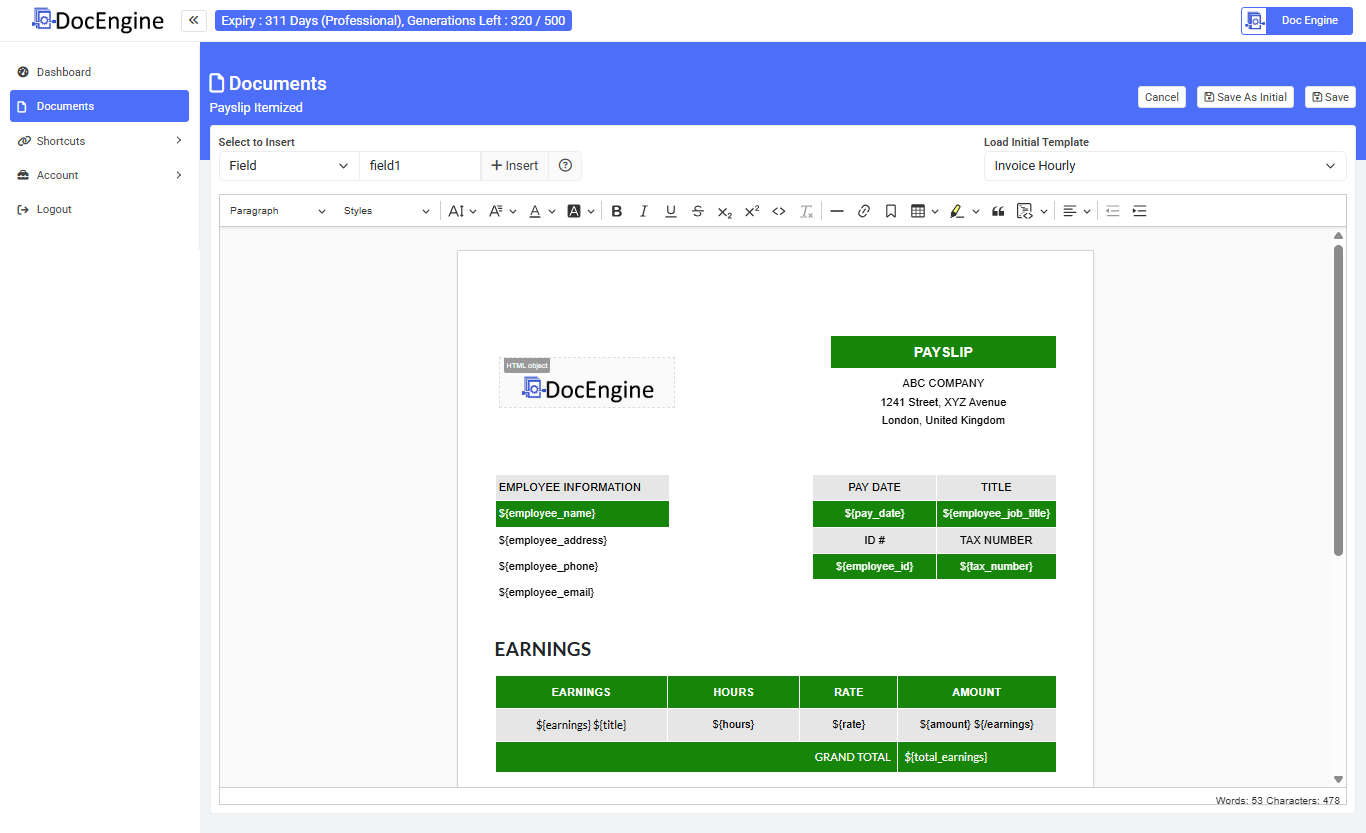The width and height of the screenshot is (1366, 833).
Task: Click the subscript icon
Action: 725,211
